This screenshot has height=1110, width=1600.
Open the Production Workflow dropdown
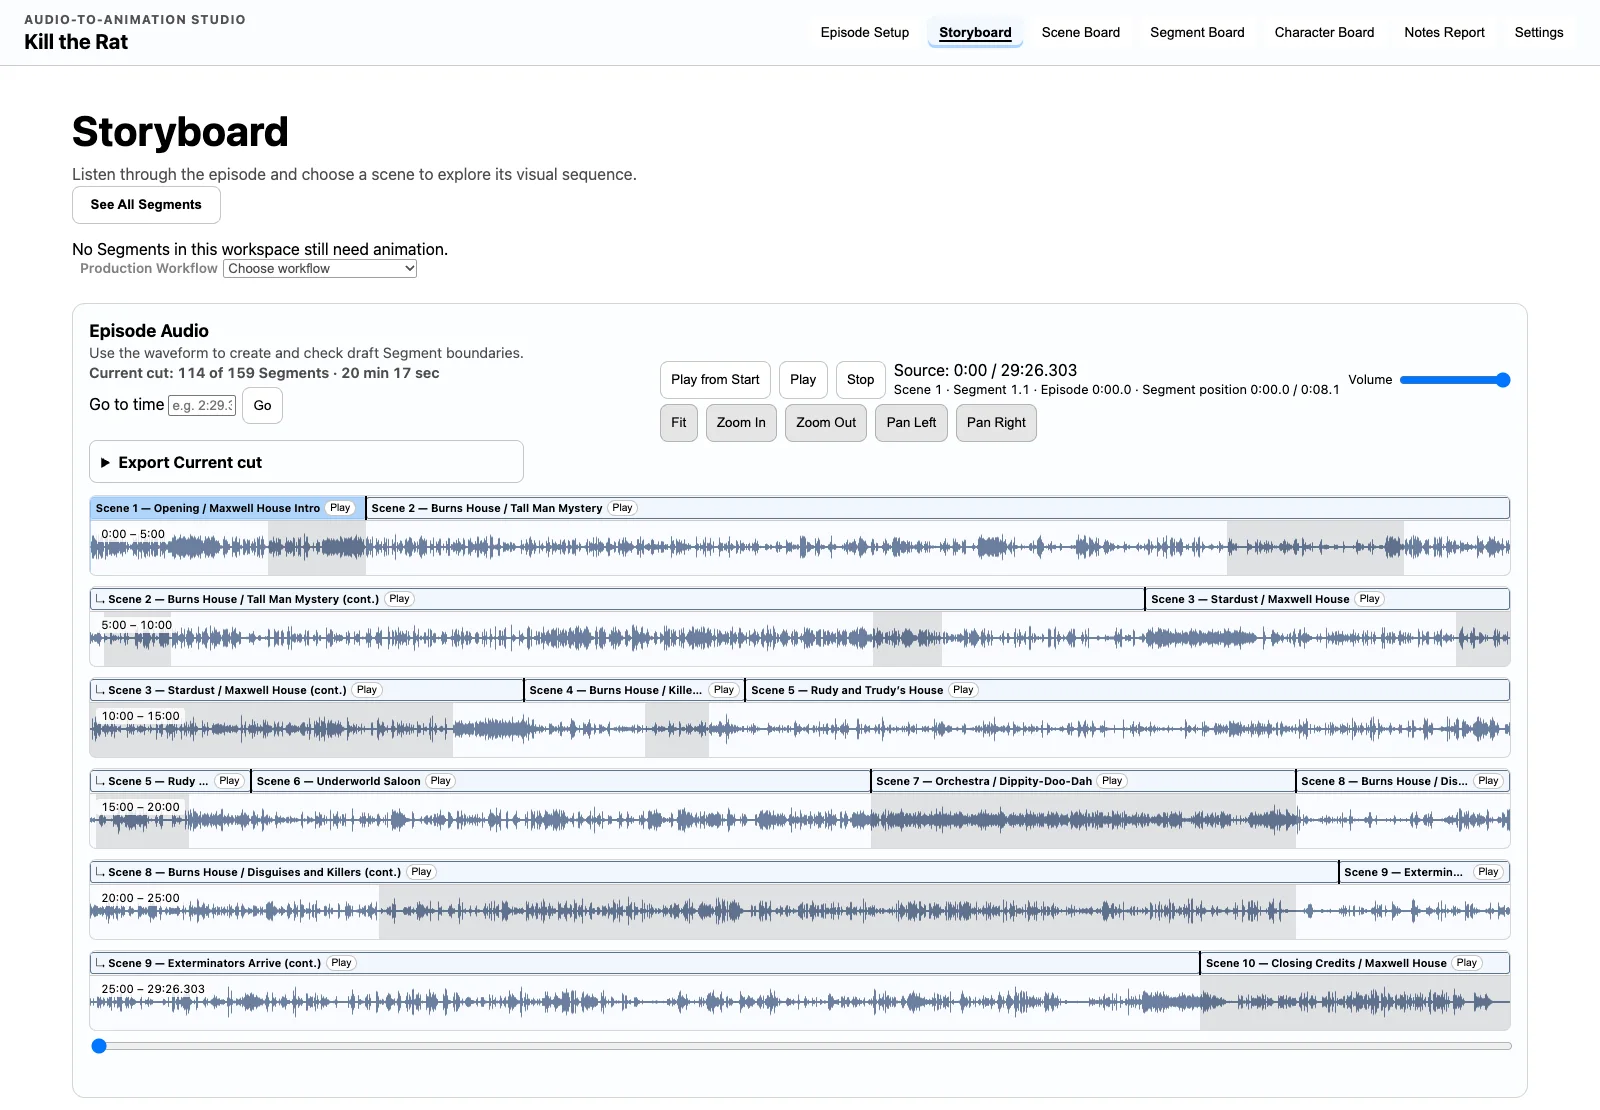[x=320, y=268]
